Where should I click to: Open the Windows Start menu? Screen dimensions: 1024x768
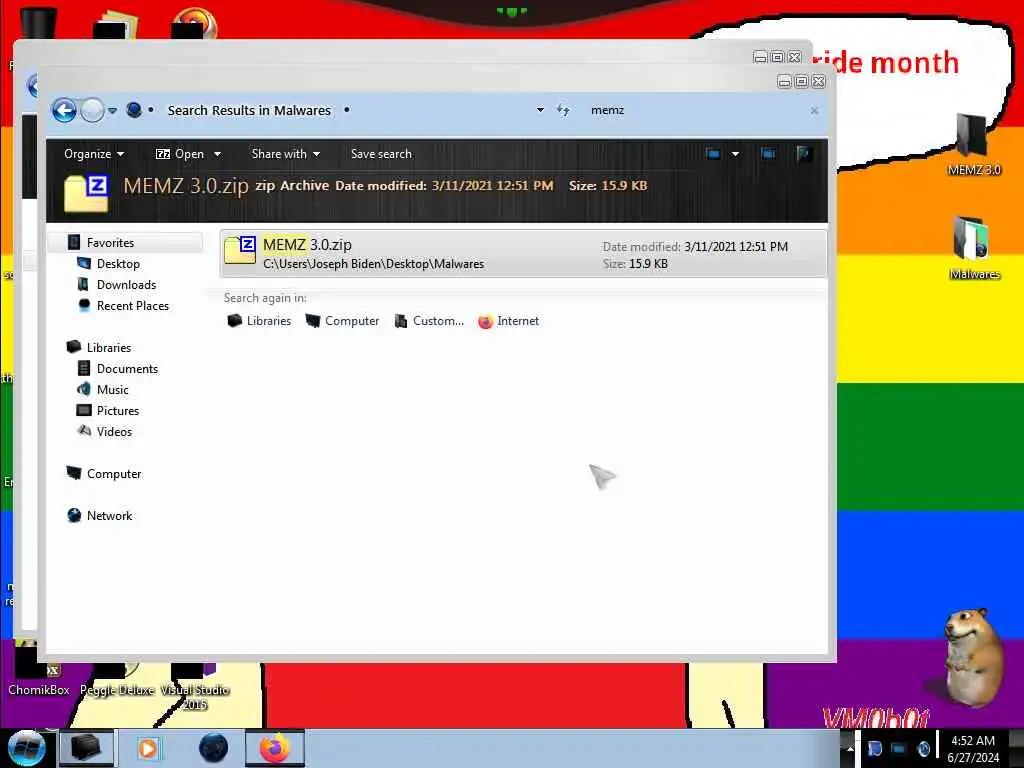click(x=26, y=748)
